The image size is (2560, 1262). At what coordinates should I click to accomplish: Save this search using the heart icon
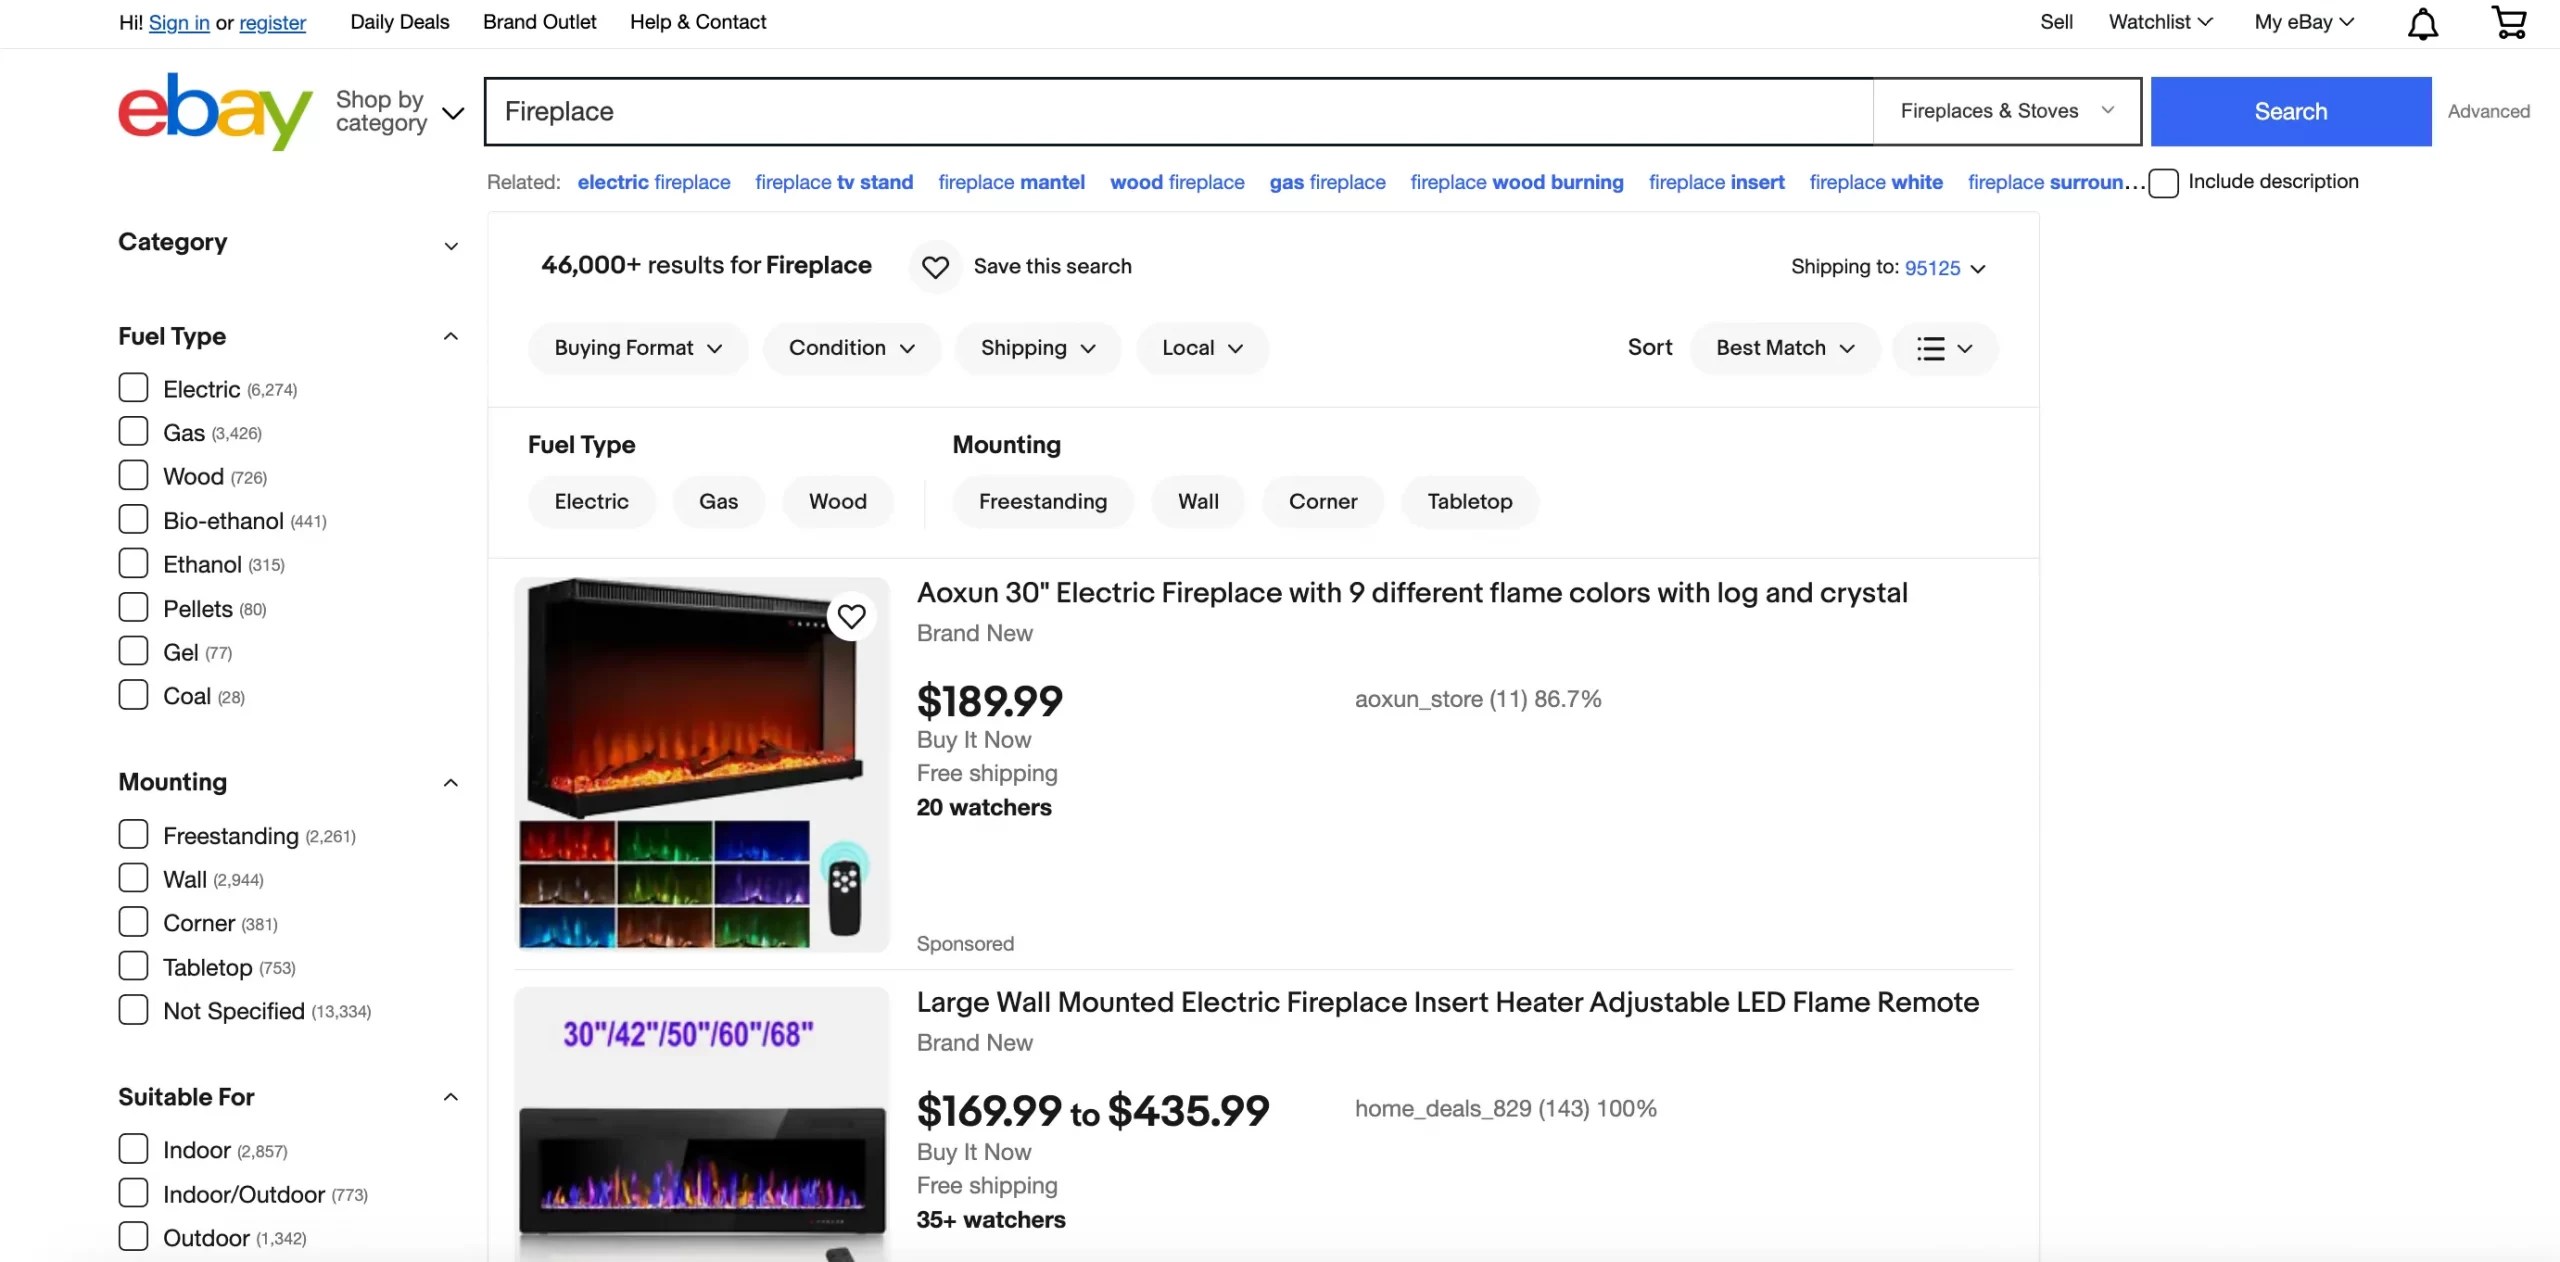(934, 266)
